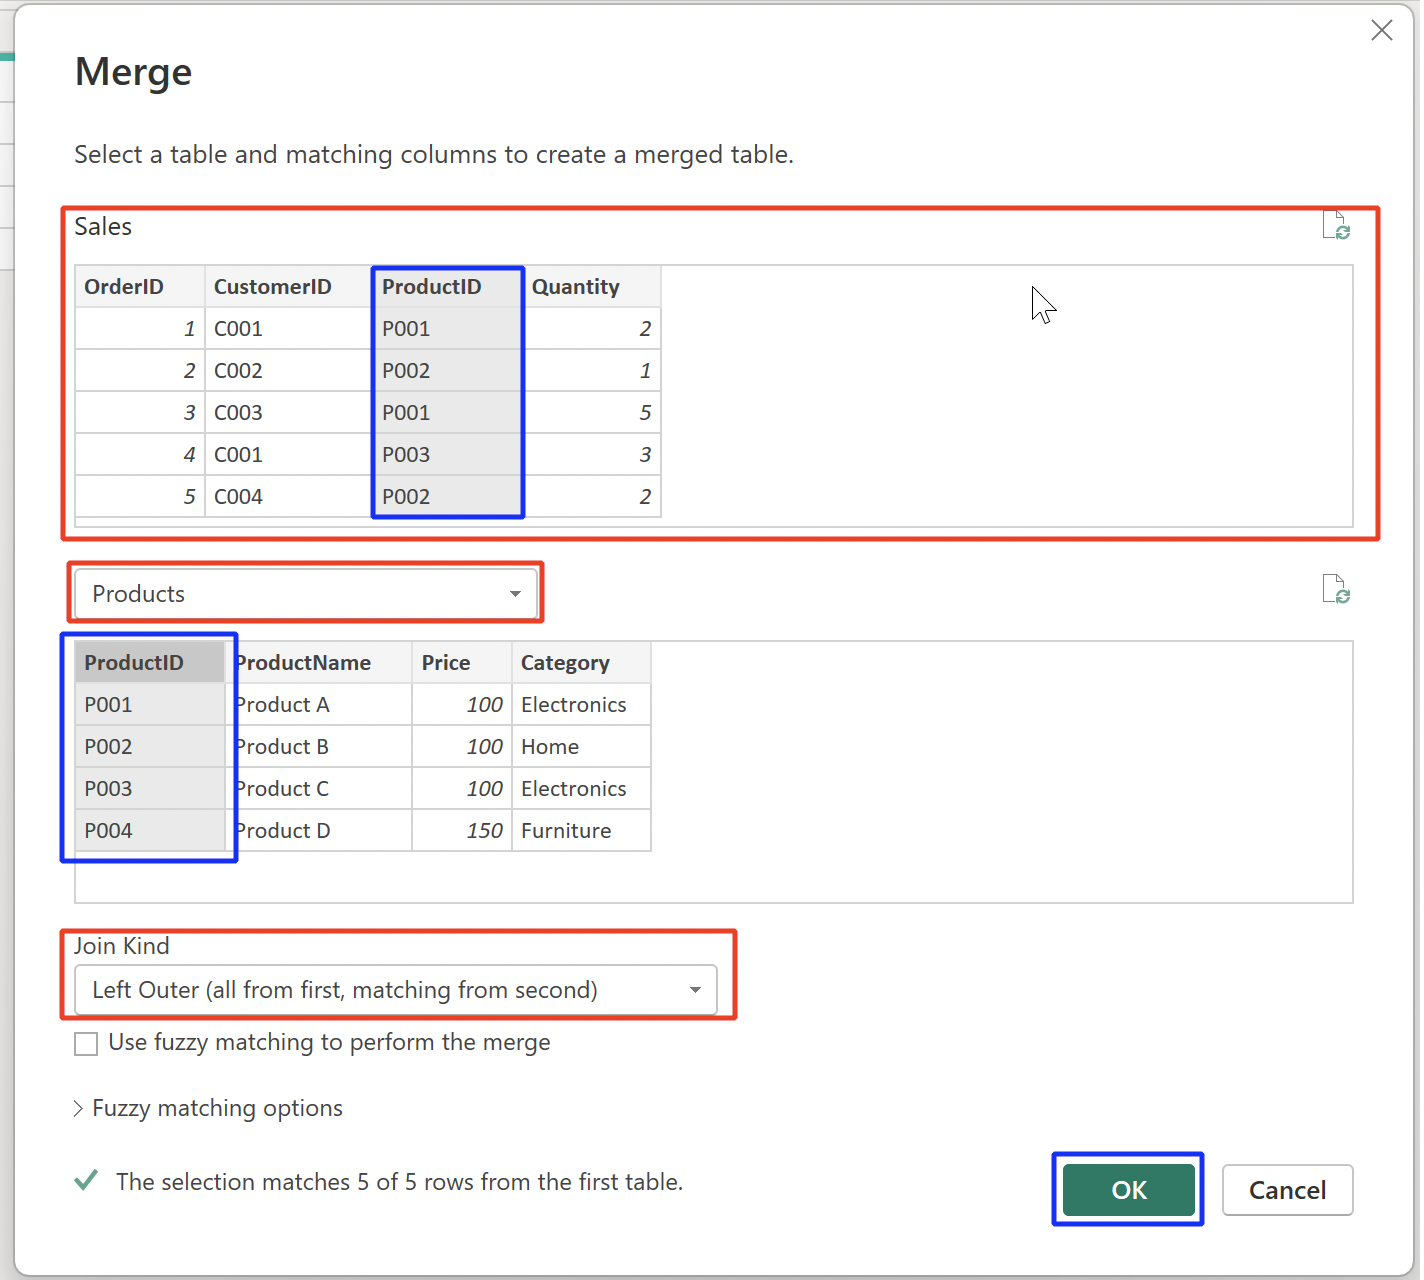1424x1280 pixels.
Task: Select ProductName column header in Products table
Action: pyautogui.click(x=319, y=663)
